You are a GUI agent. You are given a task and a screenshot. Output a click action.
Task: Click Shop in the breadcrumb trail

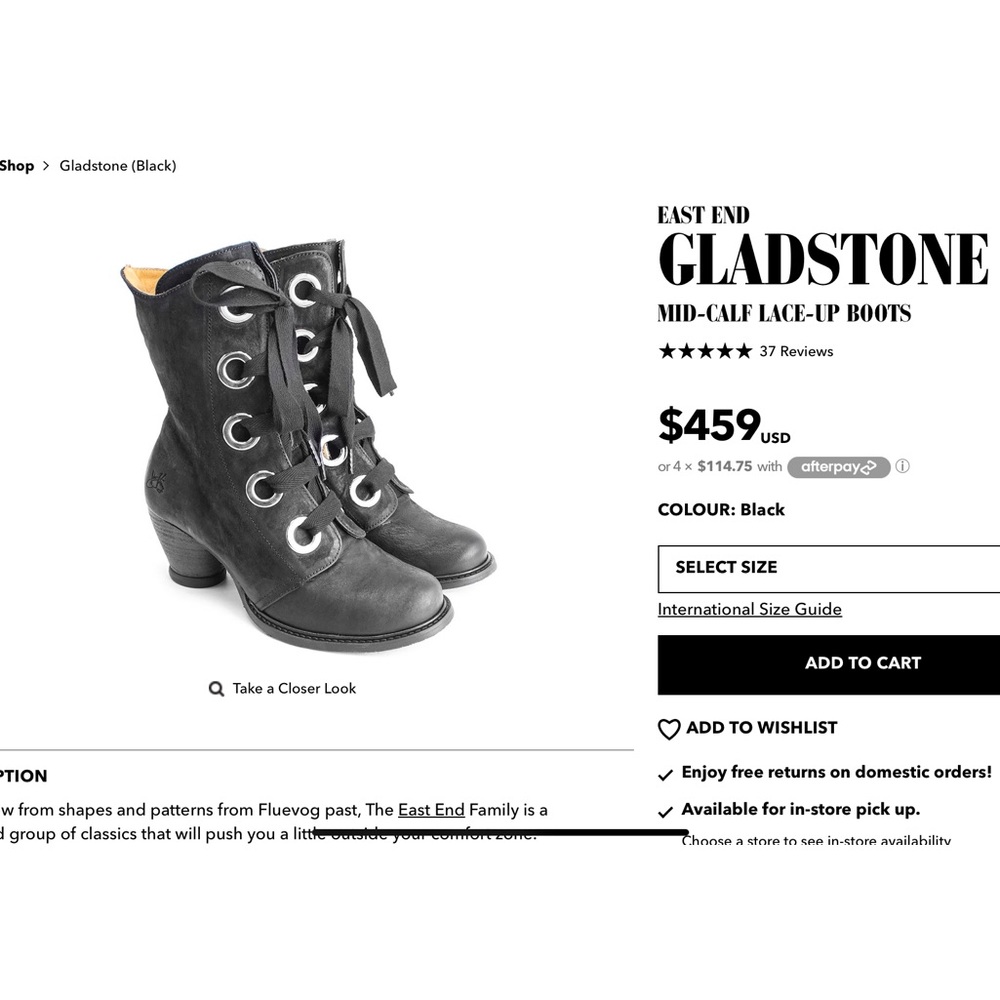(16, 166)
